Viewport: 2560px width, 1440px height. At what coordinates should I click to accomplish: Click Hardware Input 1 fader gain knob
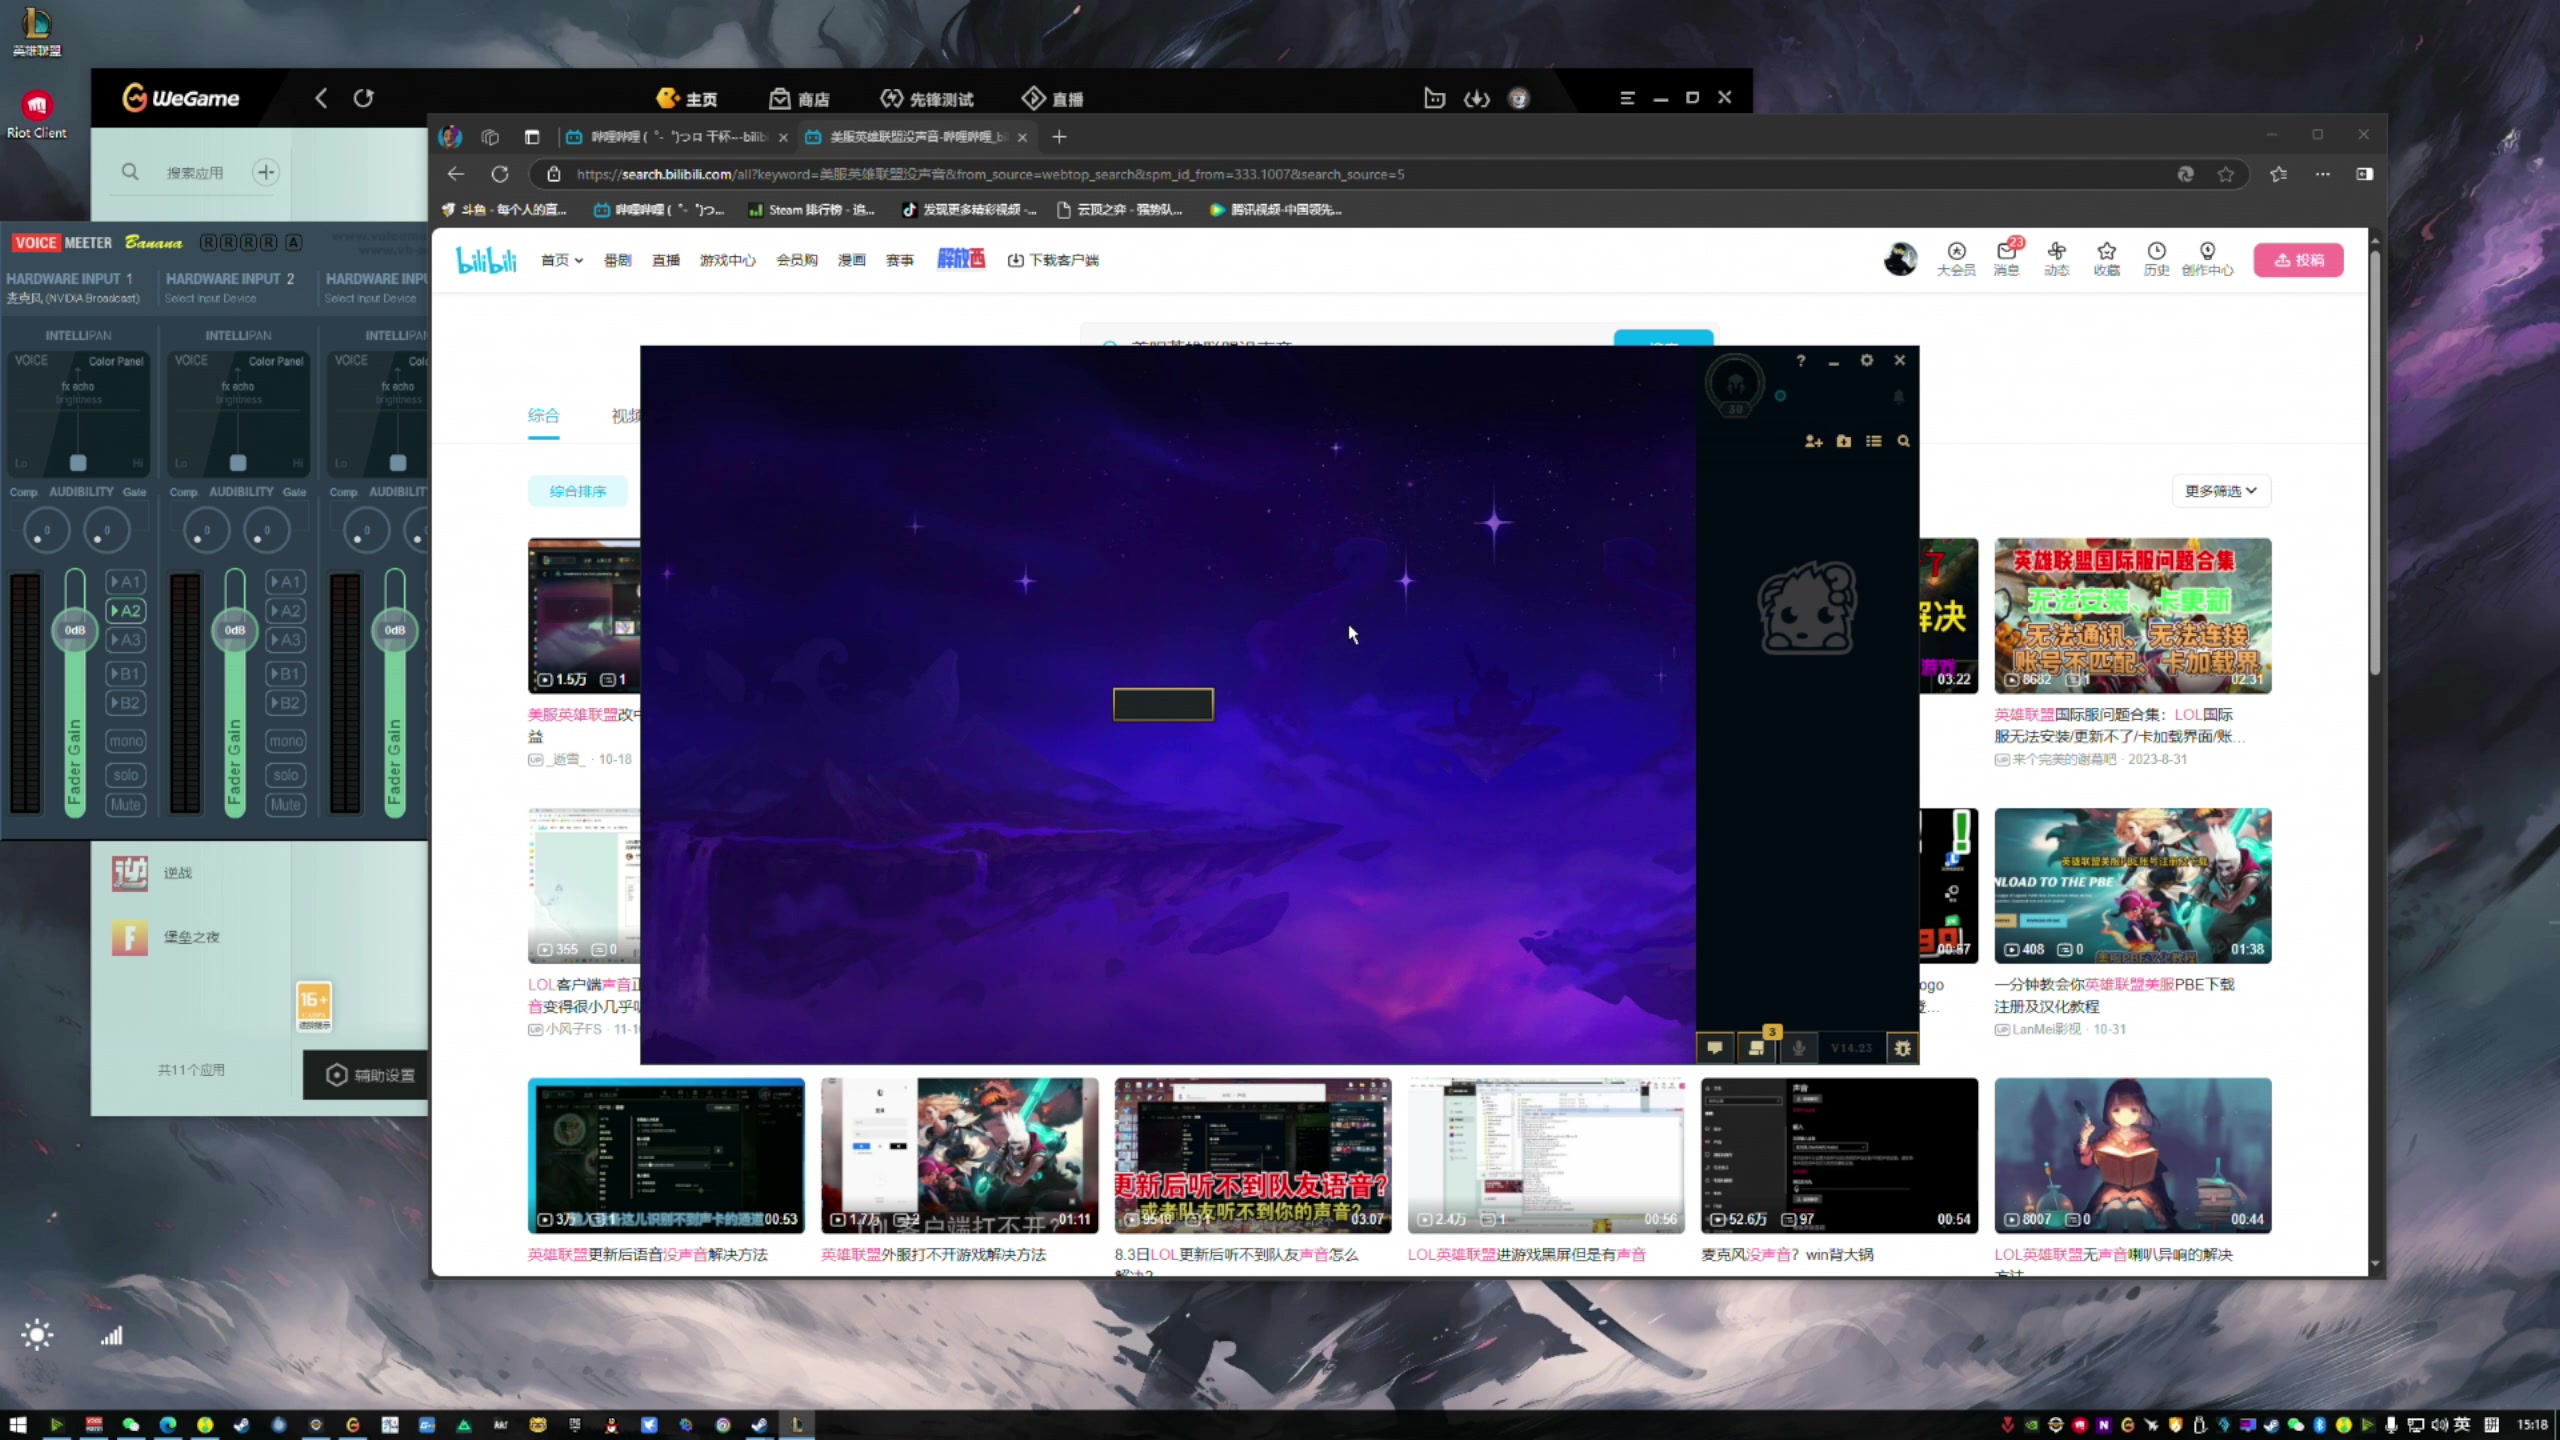tap(75, 630)
